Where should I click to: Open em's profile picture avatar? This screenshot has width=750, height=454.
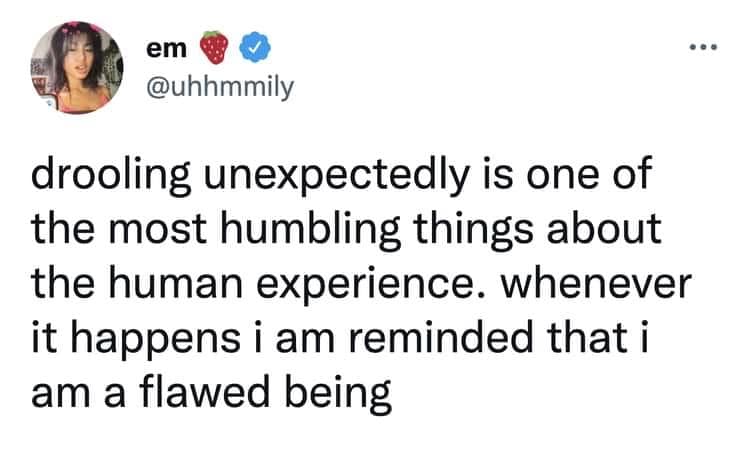(77, 68)
